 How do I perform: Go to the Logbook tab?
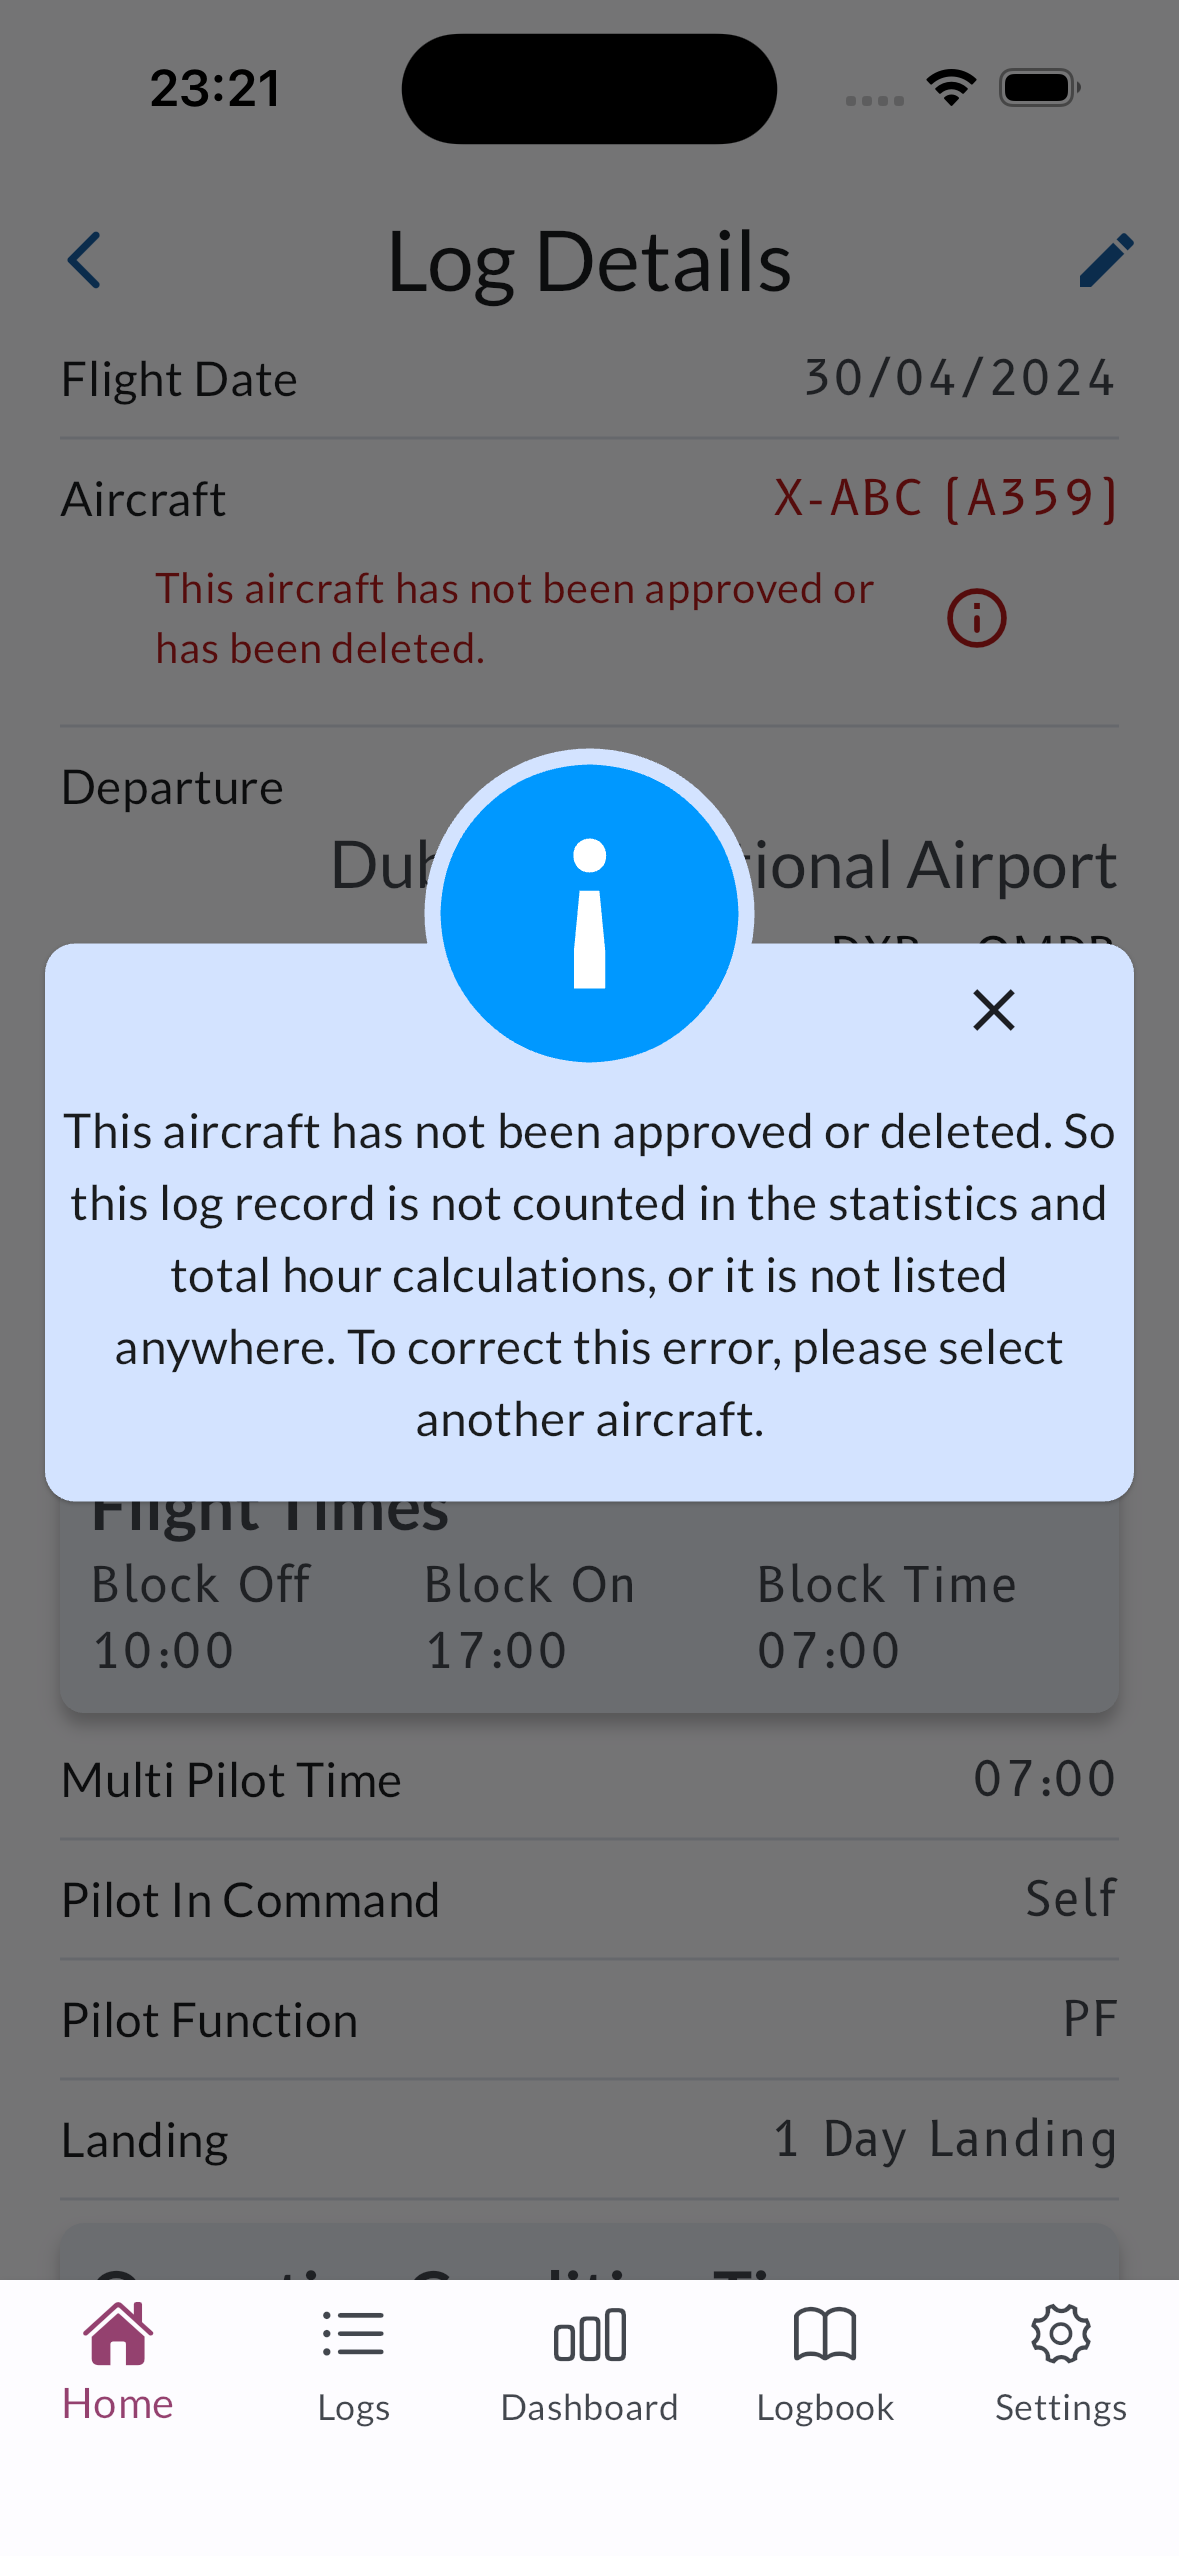(x=825, y=2362)
